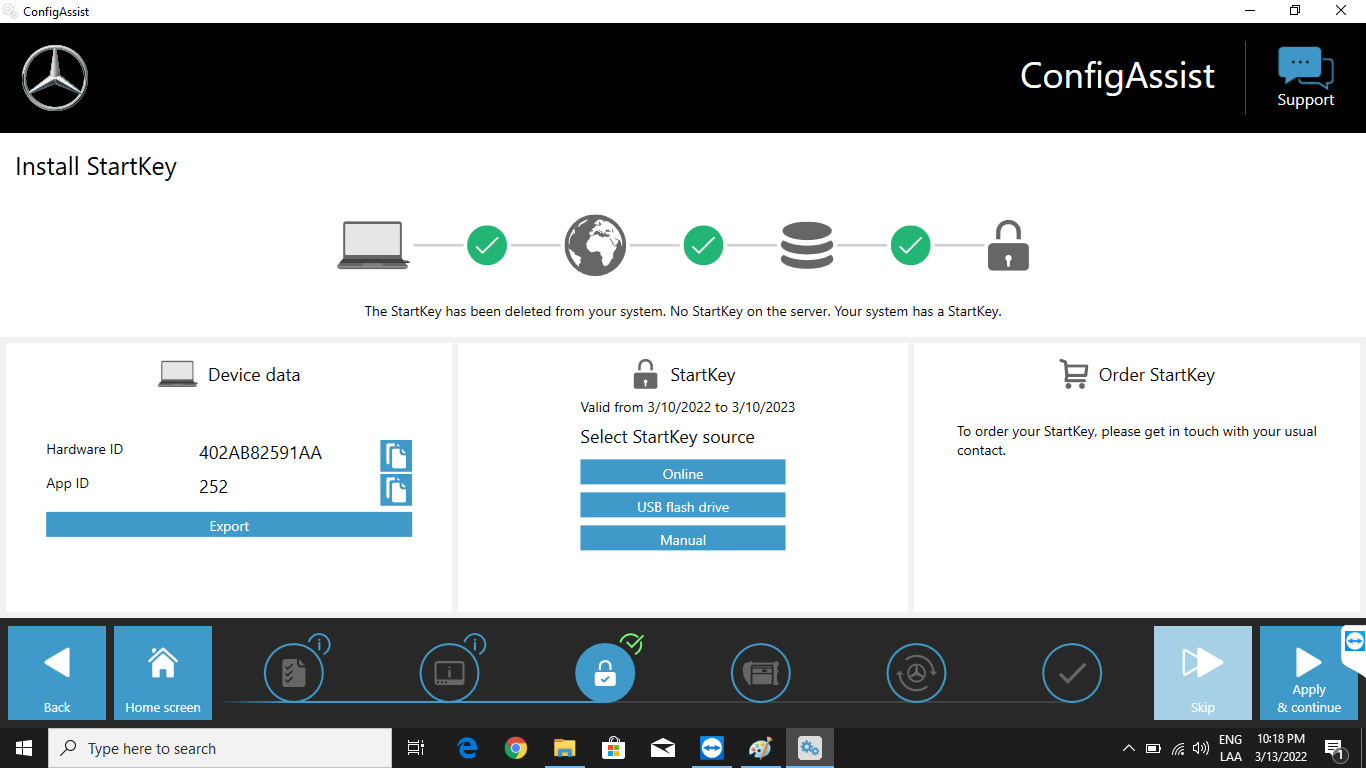Image resolution: width=1366 pixels, height=768 pixels.
Task: Open the notification center icon
Action: 1334,748
